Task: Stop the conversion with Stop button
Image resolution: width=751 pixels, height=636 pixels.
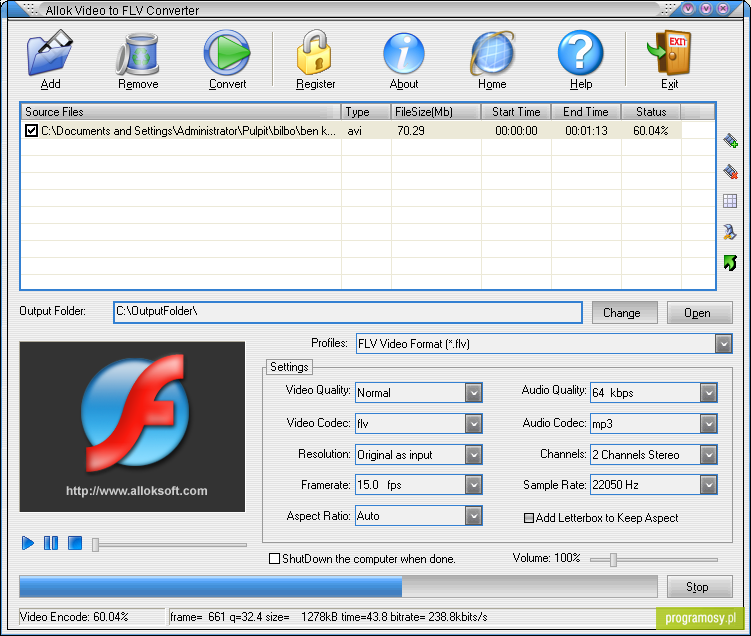Action: click(x=699, y=587)
